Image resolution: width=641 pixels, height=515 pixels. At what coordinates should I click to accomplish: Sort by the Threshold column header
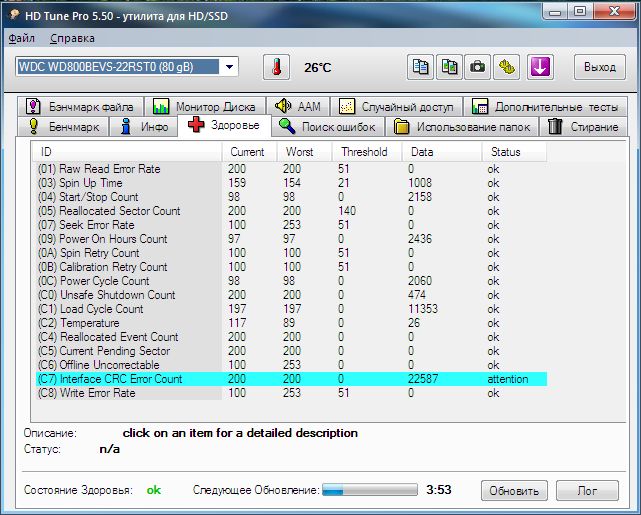tap(367, 152)
